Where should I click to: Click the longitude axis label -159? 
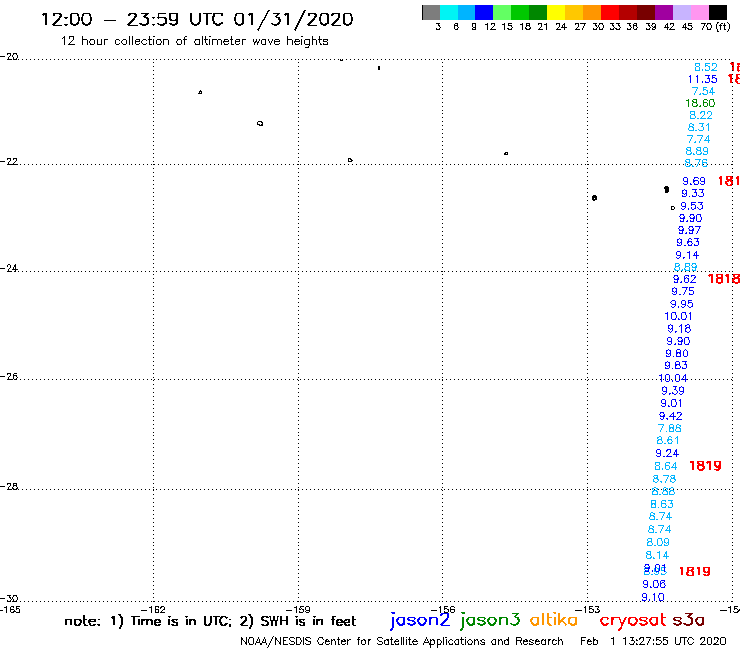(x=299, y=610)
